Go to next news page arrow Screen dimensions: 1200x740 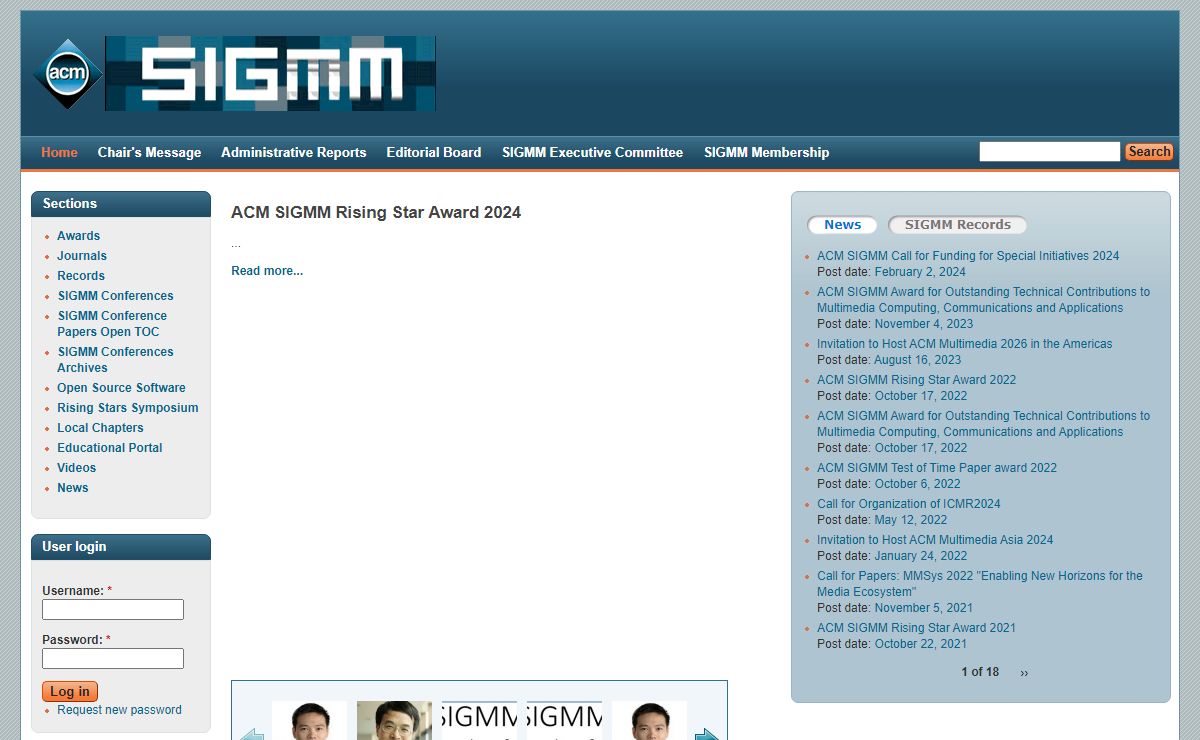click(x=1024, y=672)
